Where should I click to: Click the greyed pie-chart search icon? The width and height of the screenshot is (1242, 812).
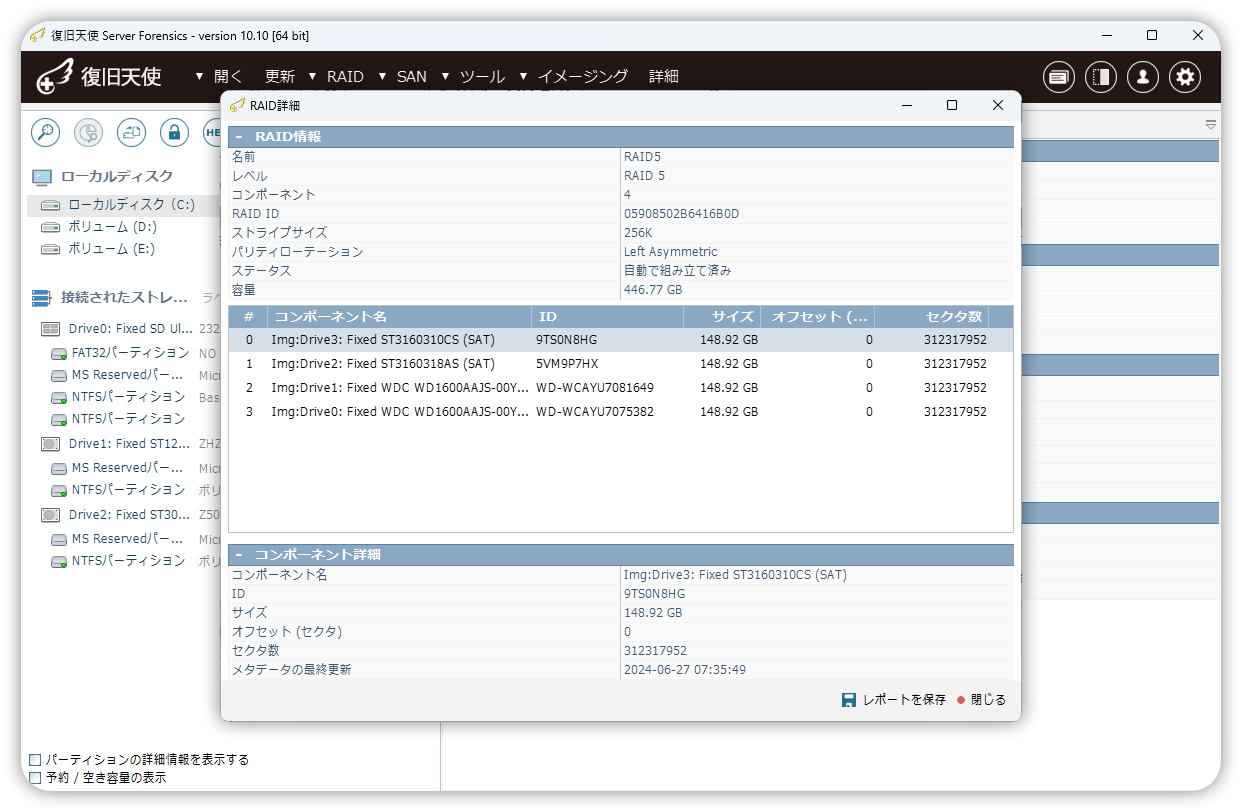[89, 131]
